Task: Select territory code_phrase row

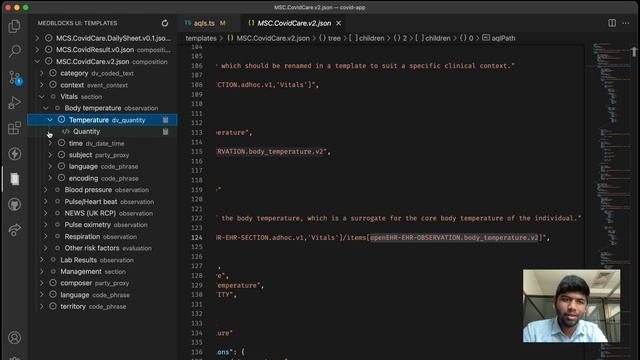Action: [102, 307]
